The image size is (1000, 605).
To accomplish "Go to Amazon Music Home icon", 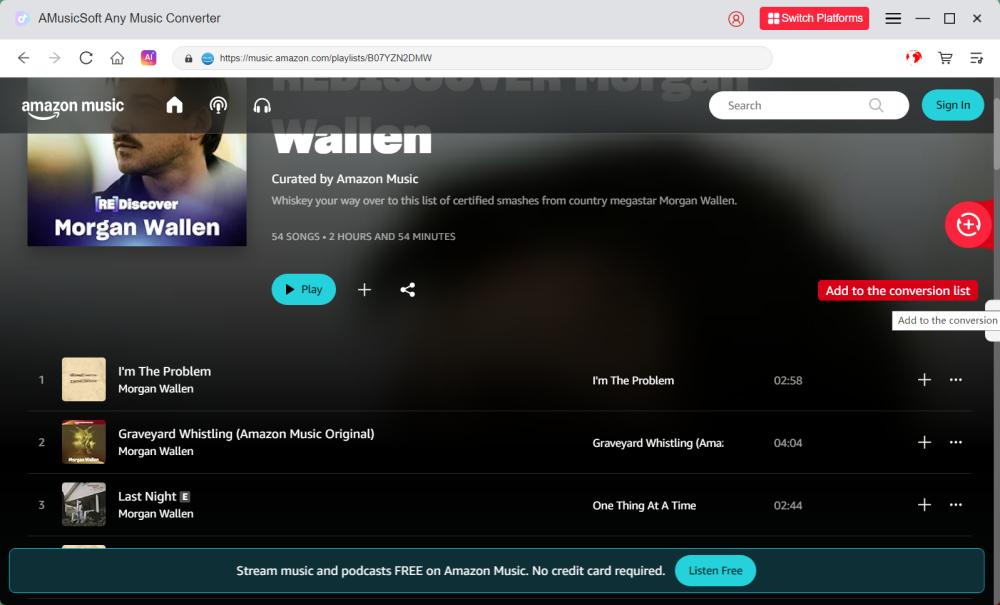I will 174,105.
